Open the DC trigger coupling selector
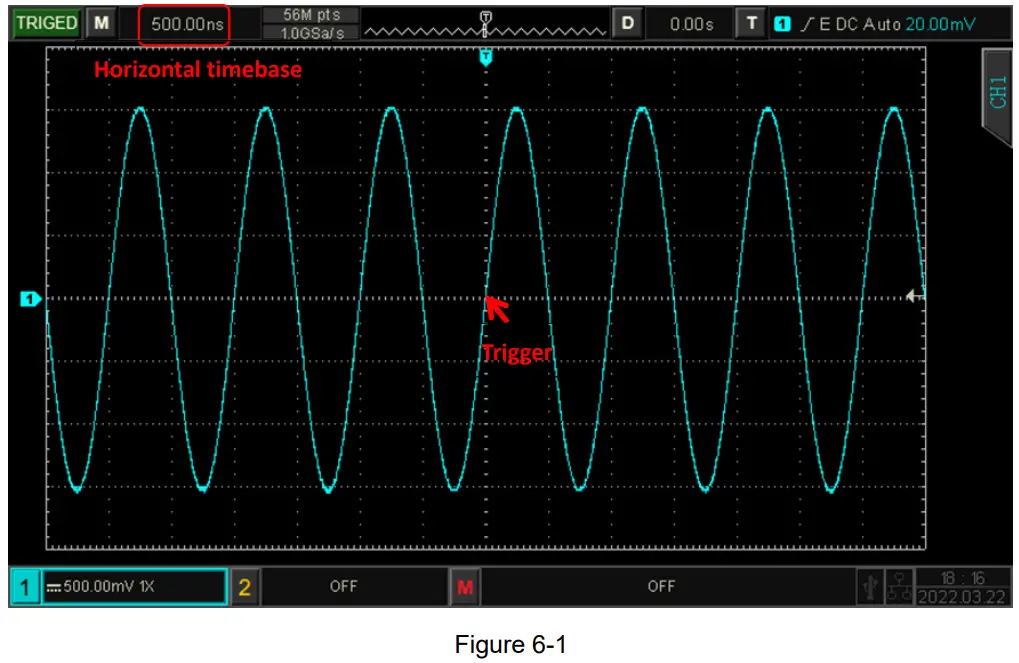This screenshot has width=1019, height=663. [x=839, y=21]
